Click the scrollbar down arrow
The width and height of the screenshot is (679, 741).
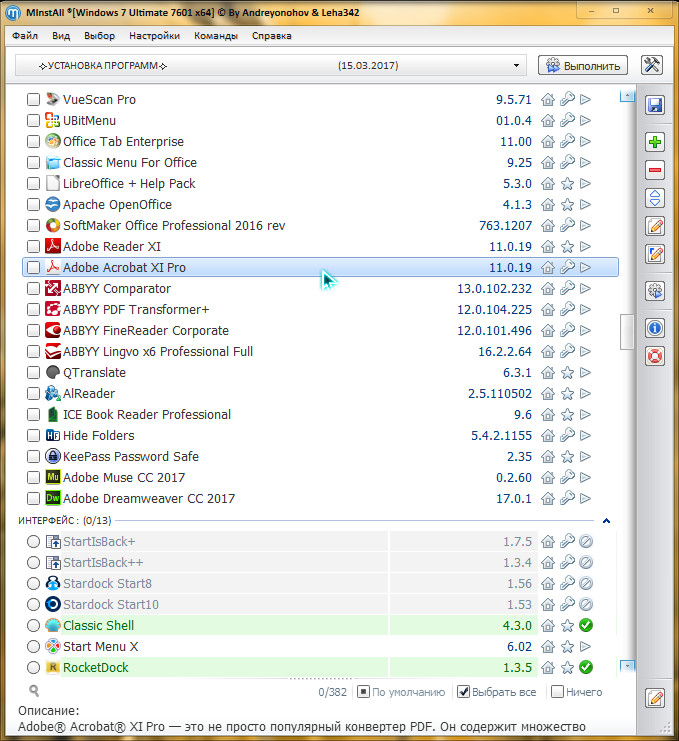[627, 666]
